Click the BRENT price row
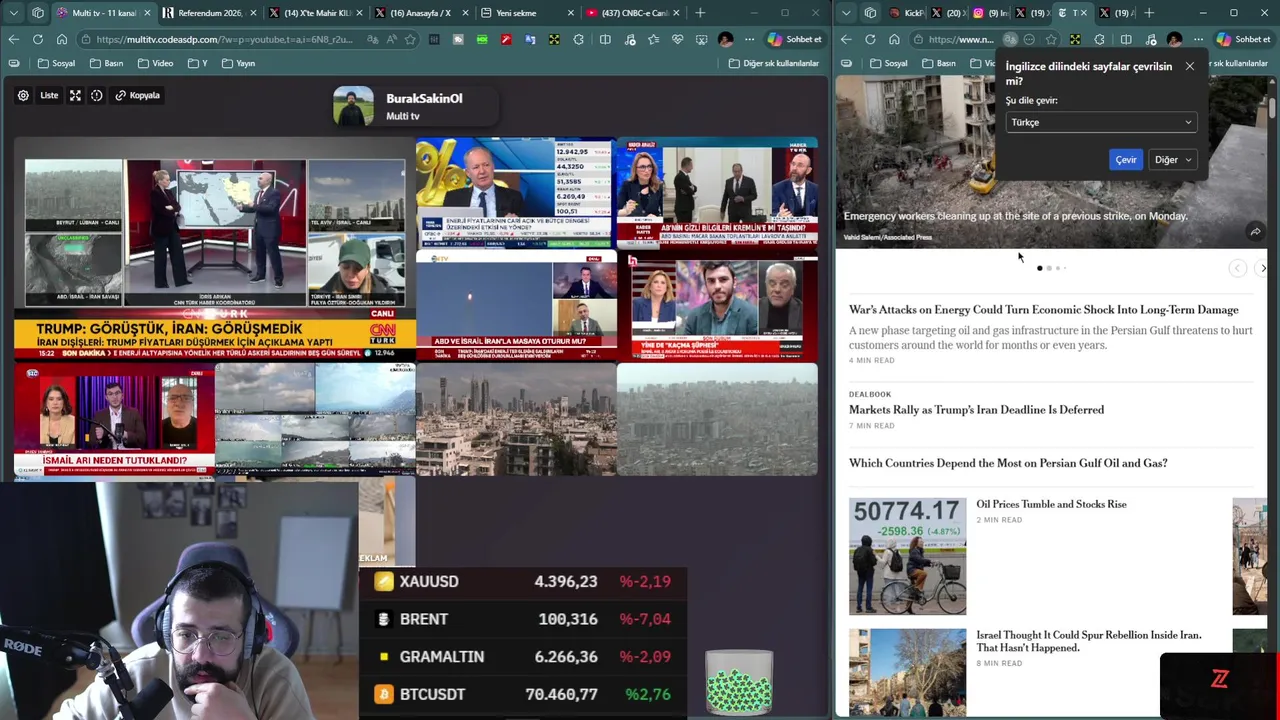The width and height of the screenshot is (1280, 720). point(523,619)
